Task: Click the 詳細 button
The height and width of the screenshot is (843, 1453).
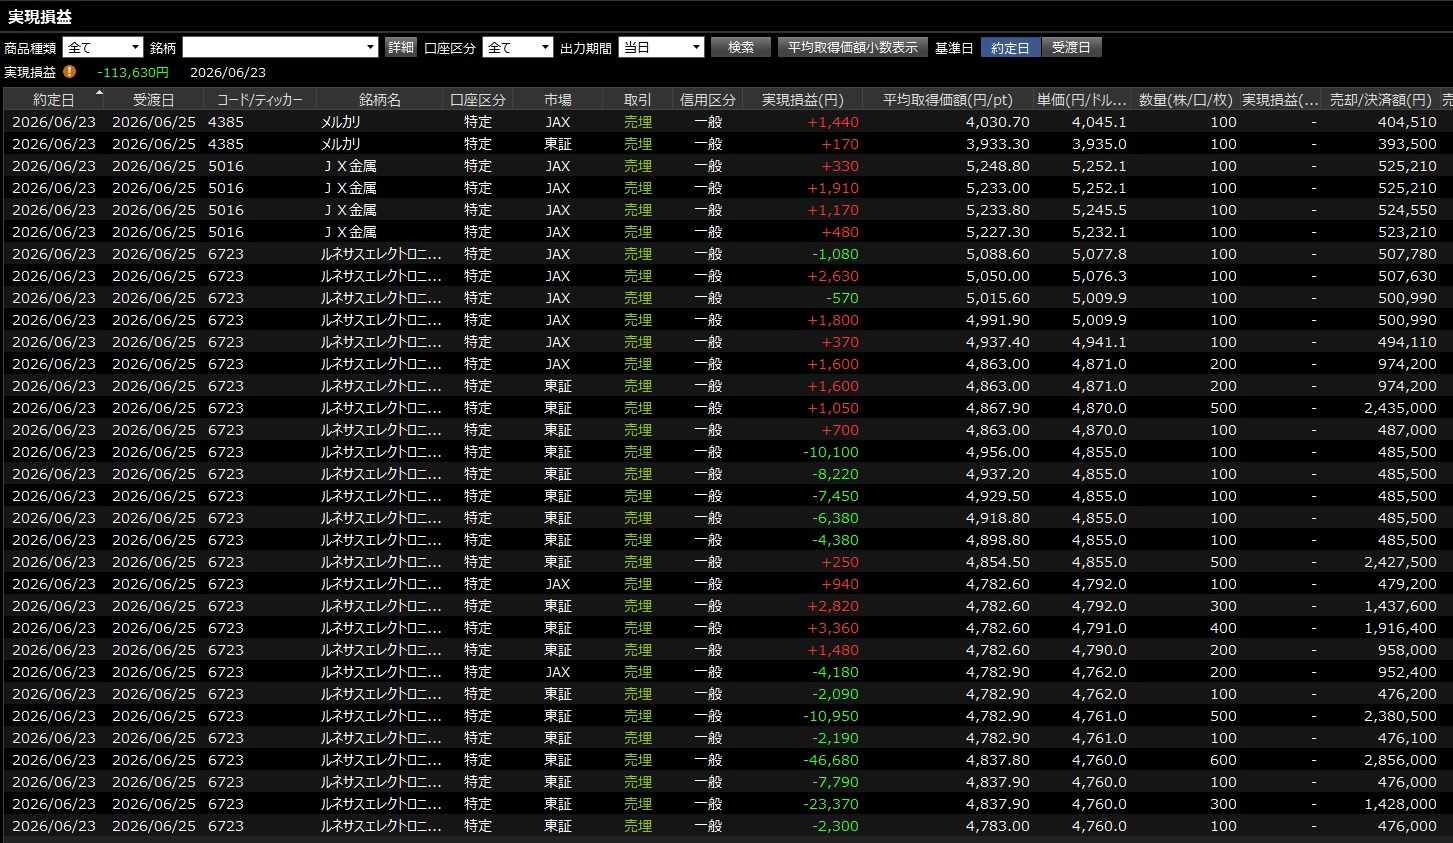Action: coord(400,47)
